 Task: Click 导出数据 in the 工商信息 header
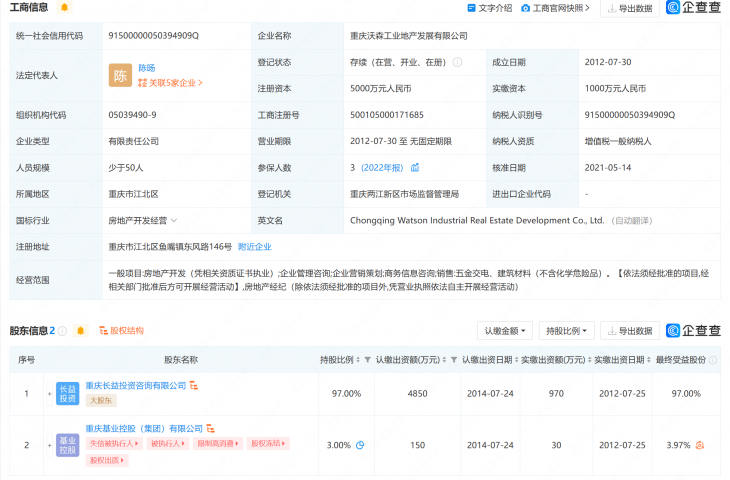(x=630, y=8)
